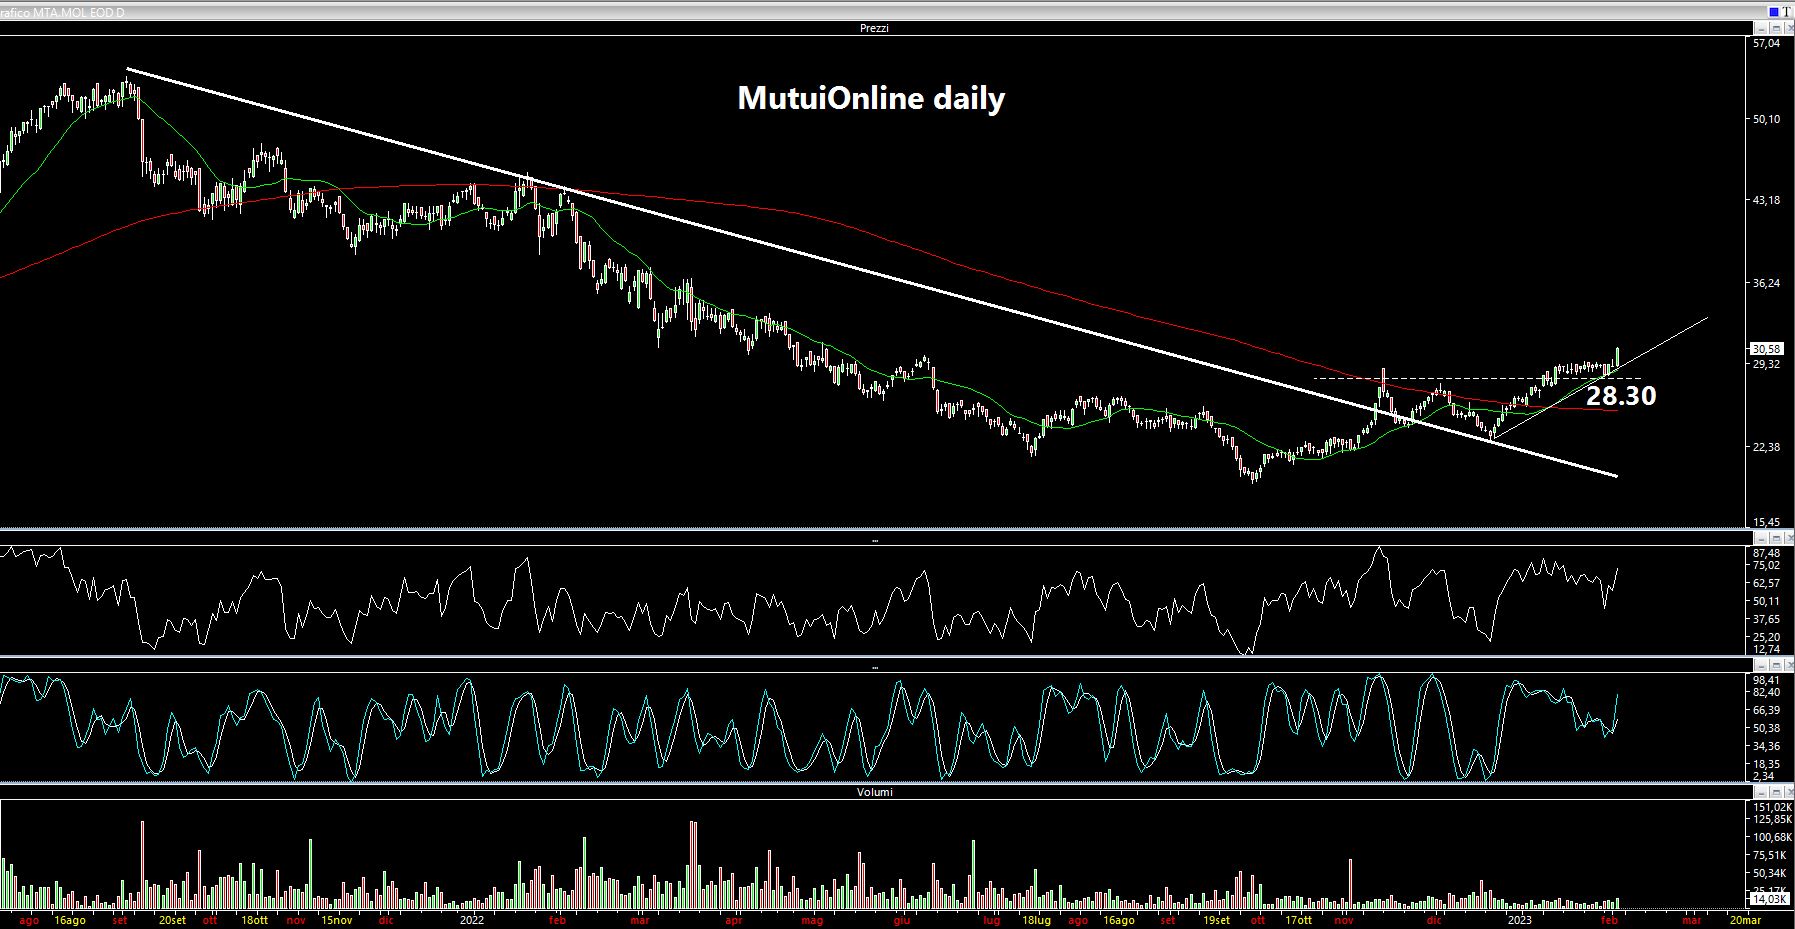The image size is (1795, 929).
Task: Click the 100,68K volume scale value
Action: (x=1772, y=837)
